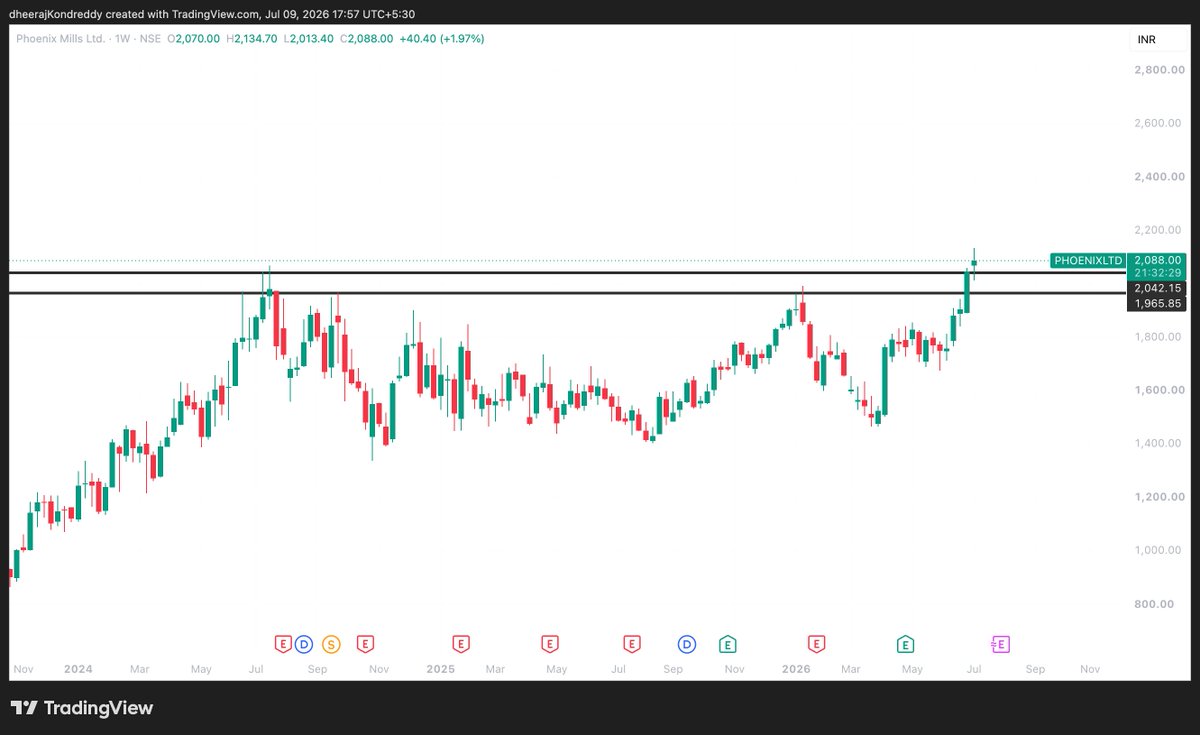Open red E earnings marker above Jul 2025

pyautogui.click(x=632, y=644)
